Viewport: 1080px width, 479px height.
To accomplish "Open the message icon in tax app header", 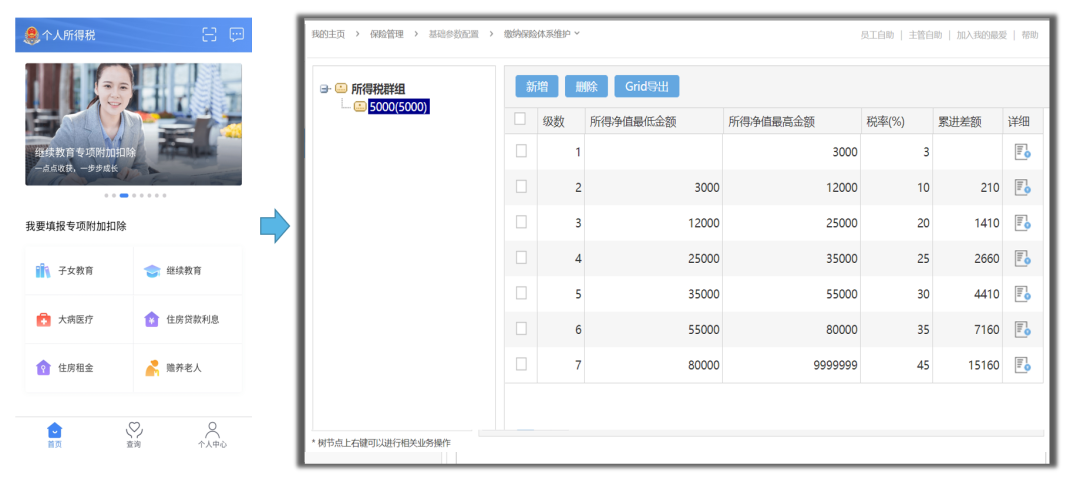I will coord(236,34).
